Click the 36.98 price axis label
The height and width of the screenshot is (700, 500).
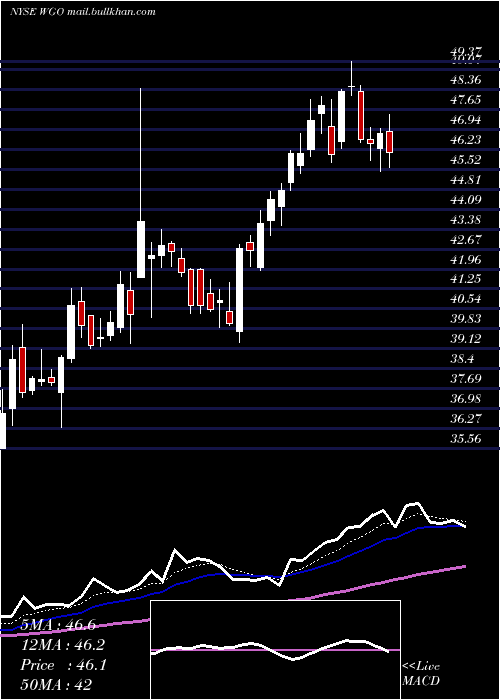pyautogui.click(x=466, y=399)
